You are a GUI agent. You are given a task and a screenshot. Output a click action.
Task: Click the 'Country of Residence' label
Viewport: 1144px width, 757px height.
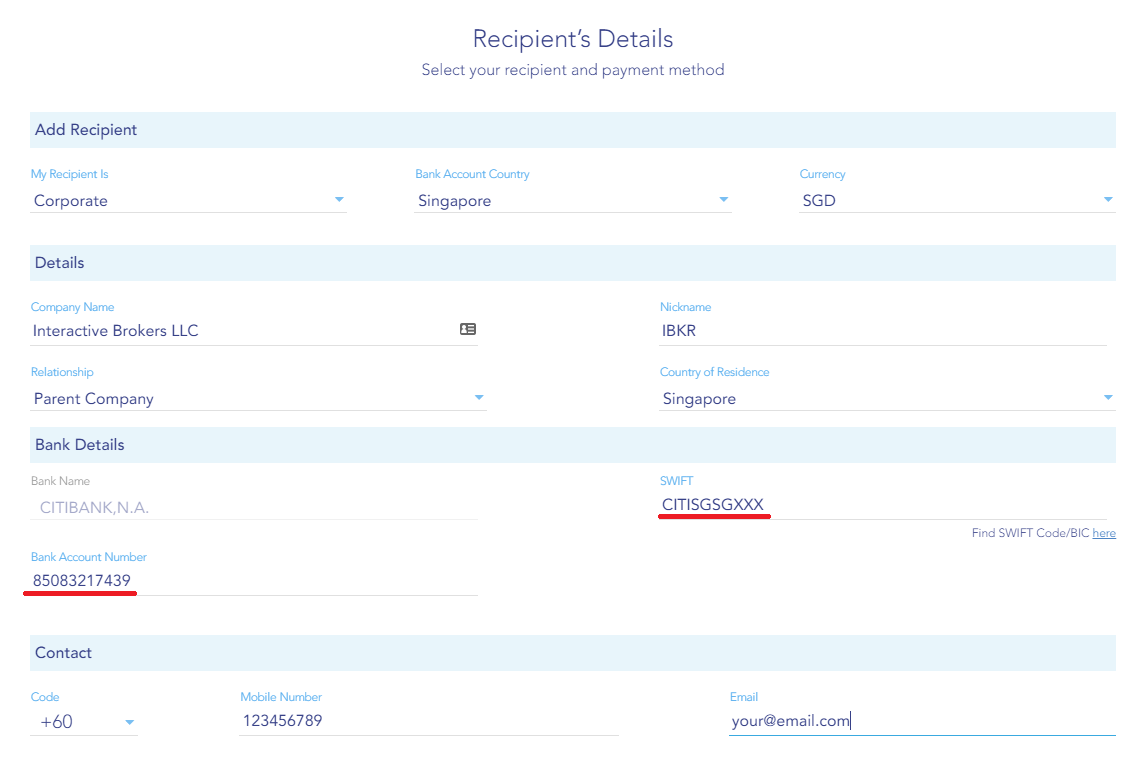point(714,372)
